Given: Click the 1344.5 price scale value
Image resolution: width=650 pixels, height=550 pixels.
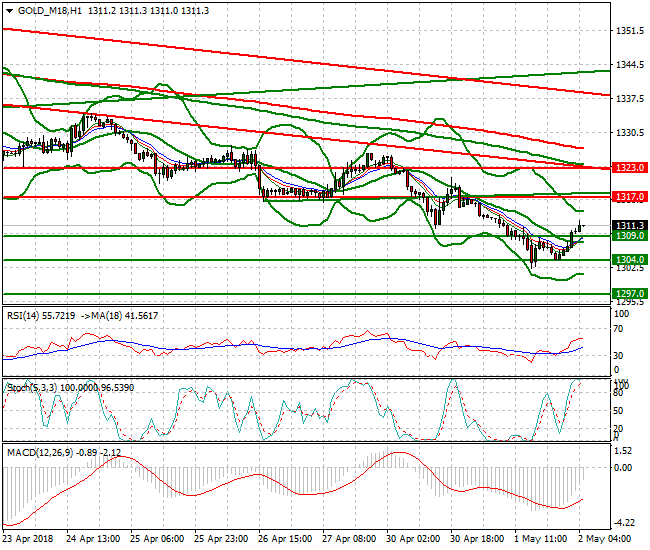Looking at the screenshot, I should tap(630, 65).
